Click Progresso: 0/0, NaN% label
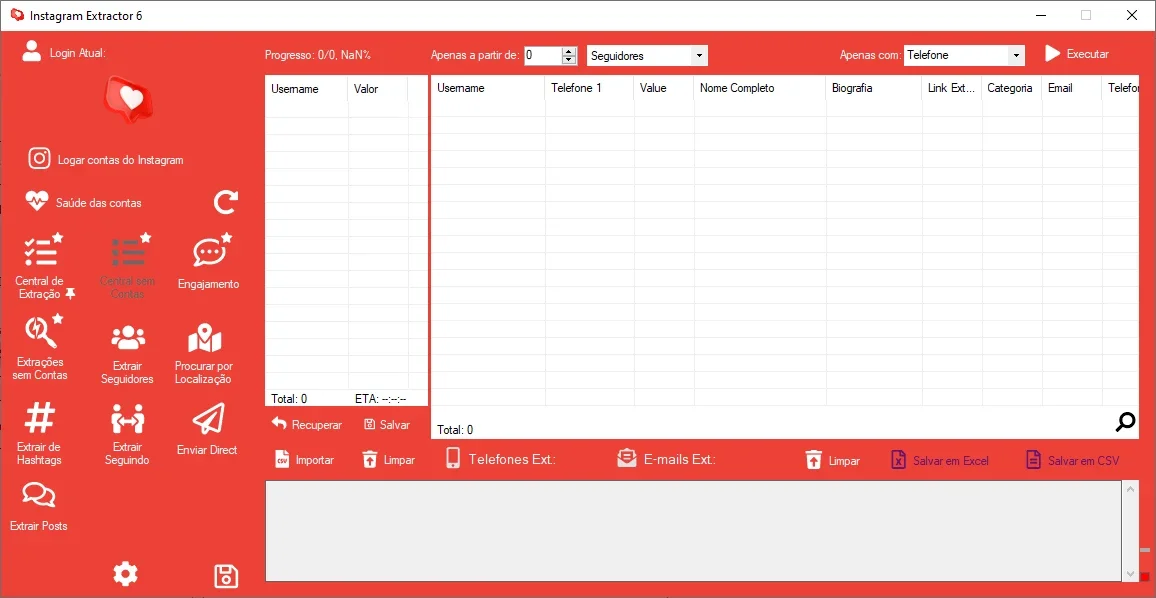 (x=317, y=55)
